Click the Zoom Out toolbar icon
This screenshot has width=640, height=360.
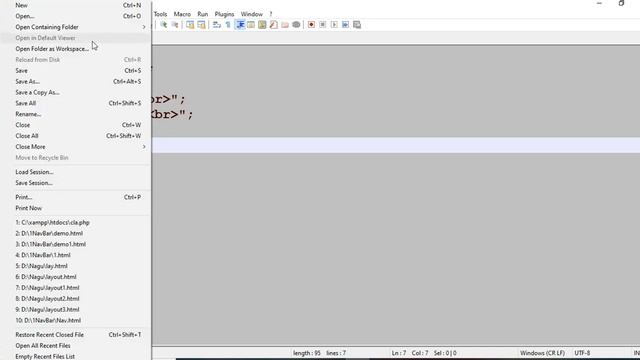(175, 25)
